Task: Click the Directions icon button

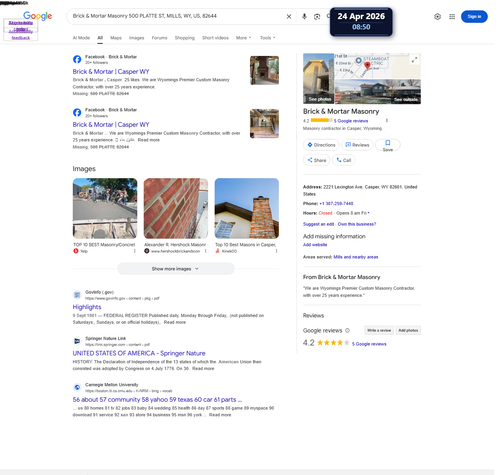Action: [321, 145]
